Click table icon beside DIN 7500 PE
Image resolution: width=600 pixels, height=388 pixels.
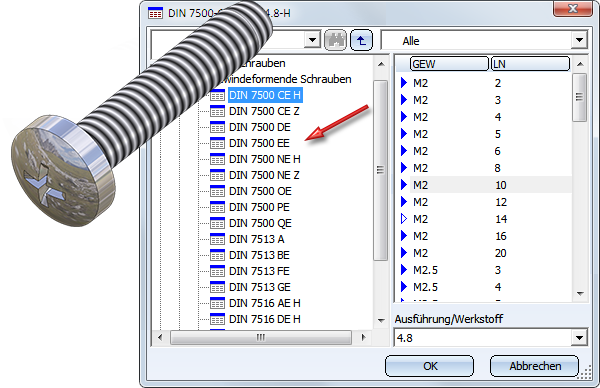pyautogui.click(x=217, y=207)
